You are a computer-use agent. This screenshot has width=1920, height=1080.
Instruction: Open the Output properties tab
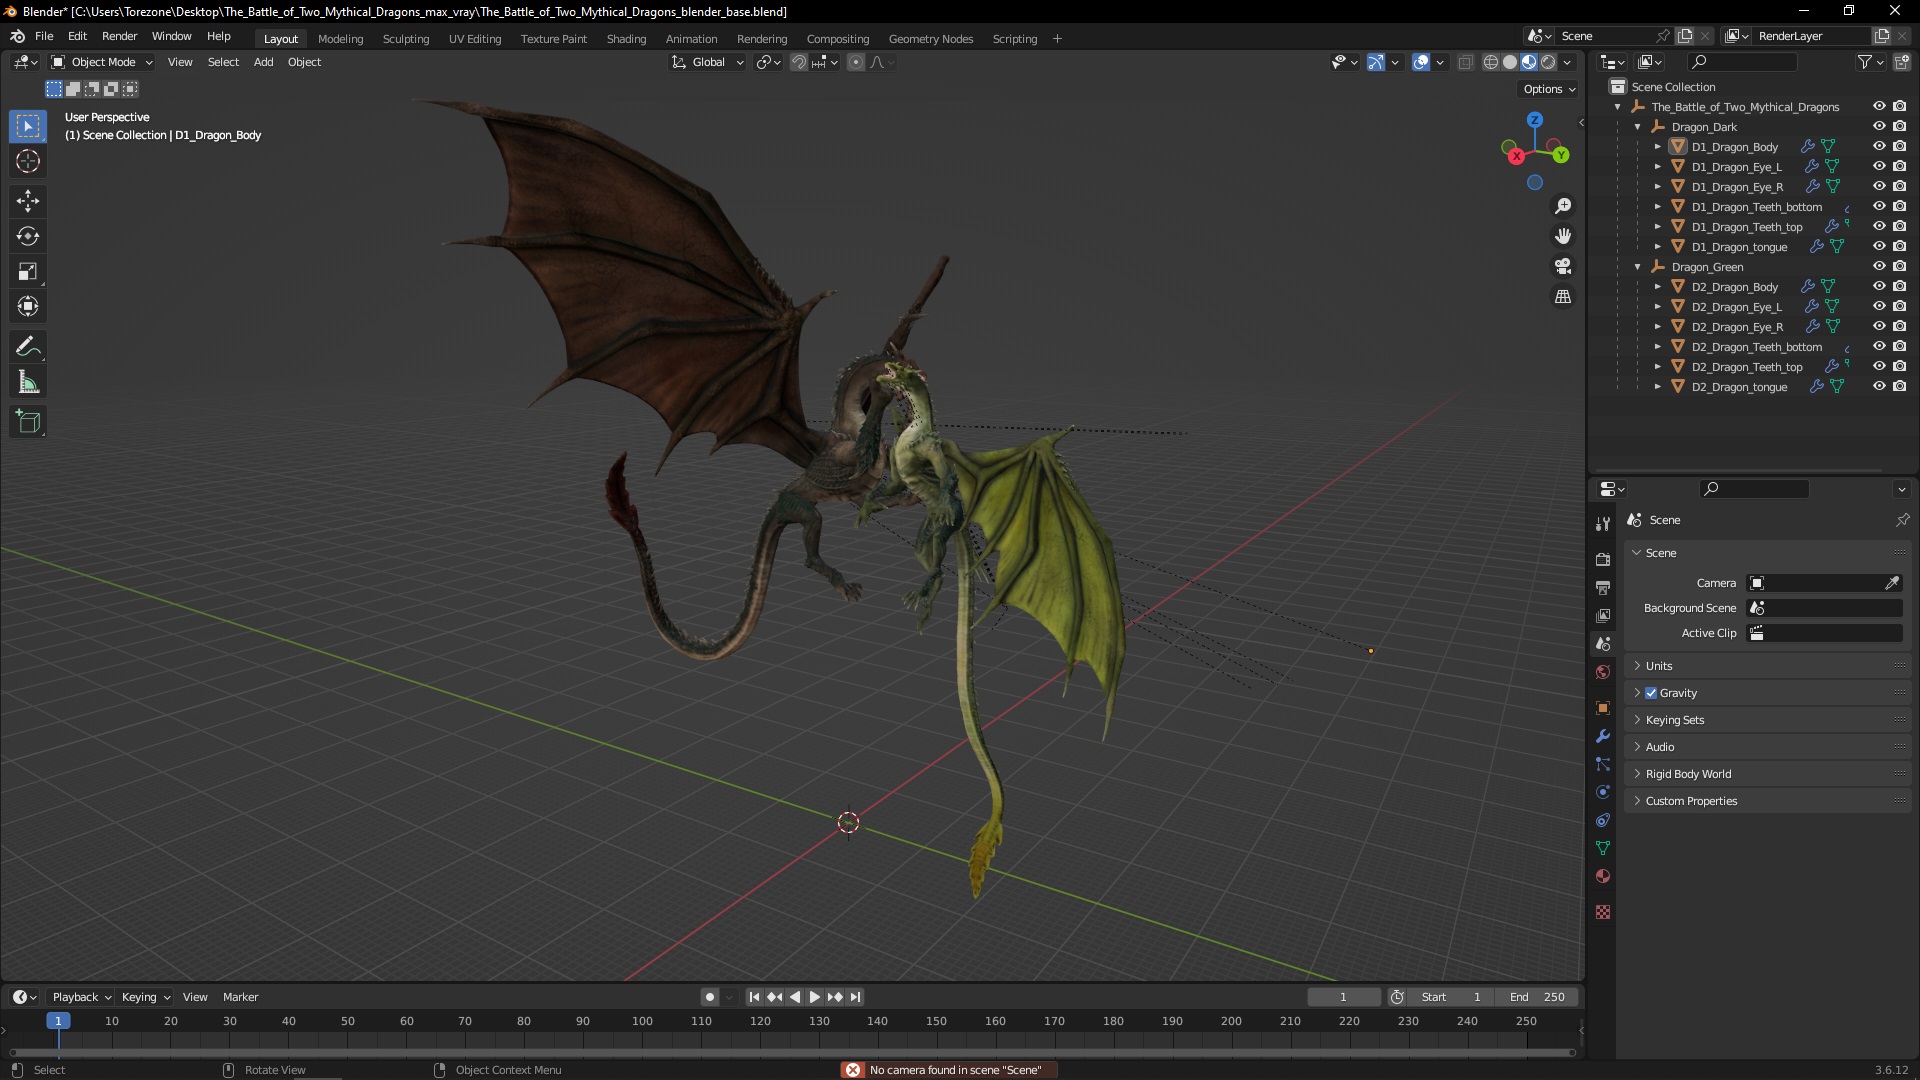click(x=1603, y=588)
